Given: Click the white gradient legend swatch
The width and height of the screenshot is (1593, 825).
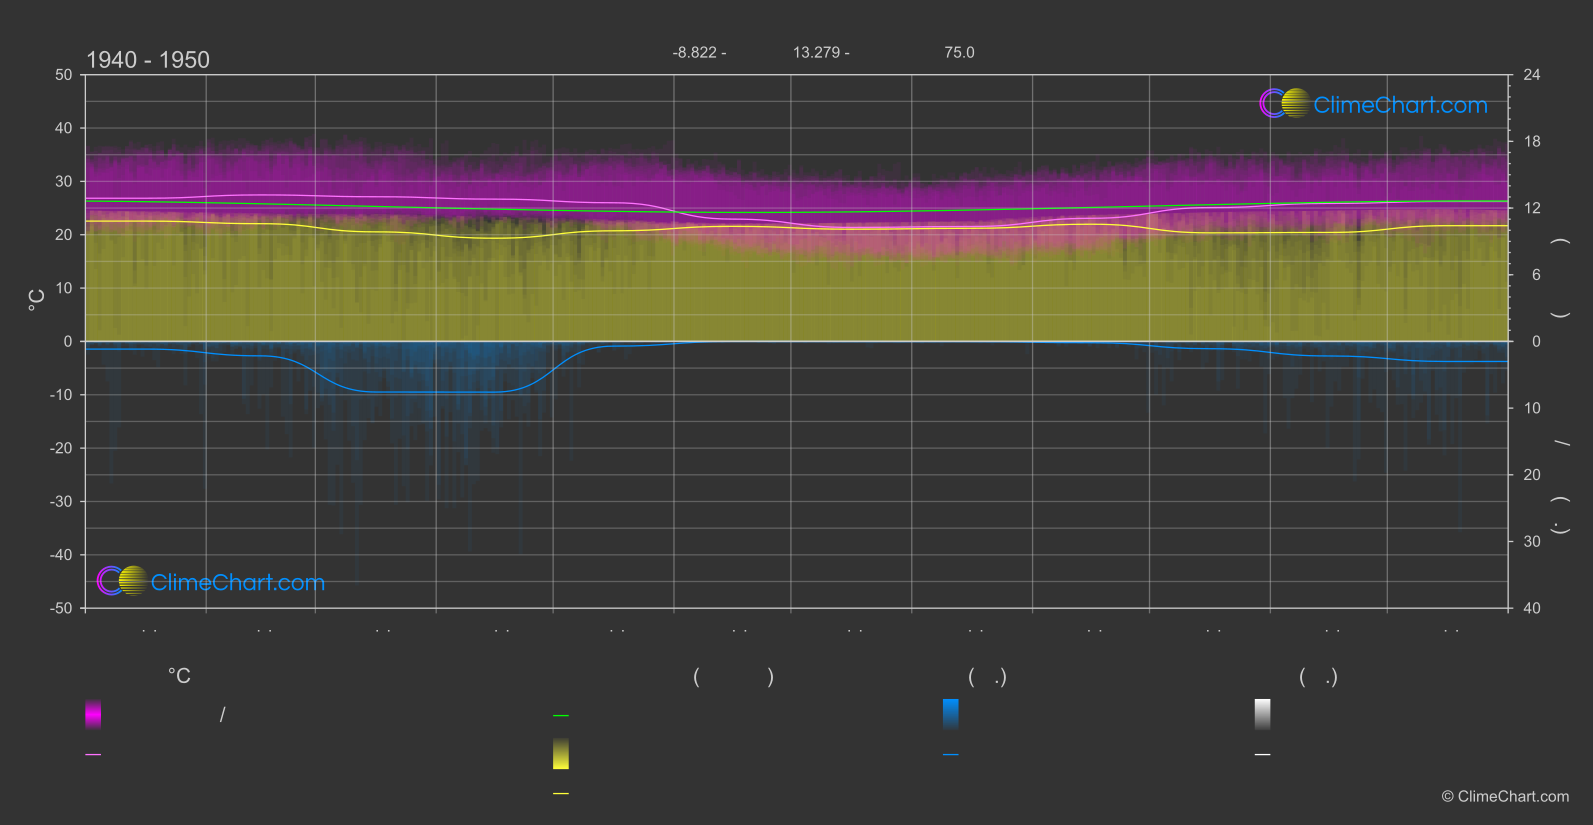Looking at the screenshot, I should [x=1263, y=714].
